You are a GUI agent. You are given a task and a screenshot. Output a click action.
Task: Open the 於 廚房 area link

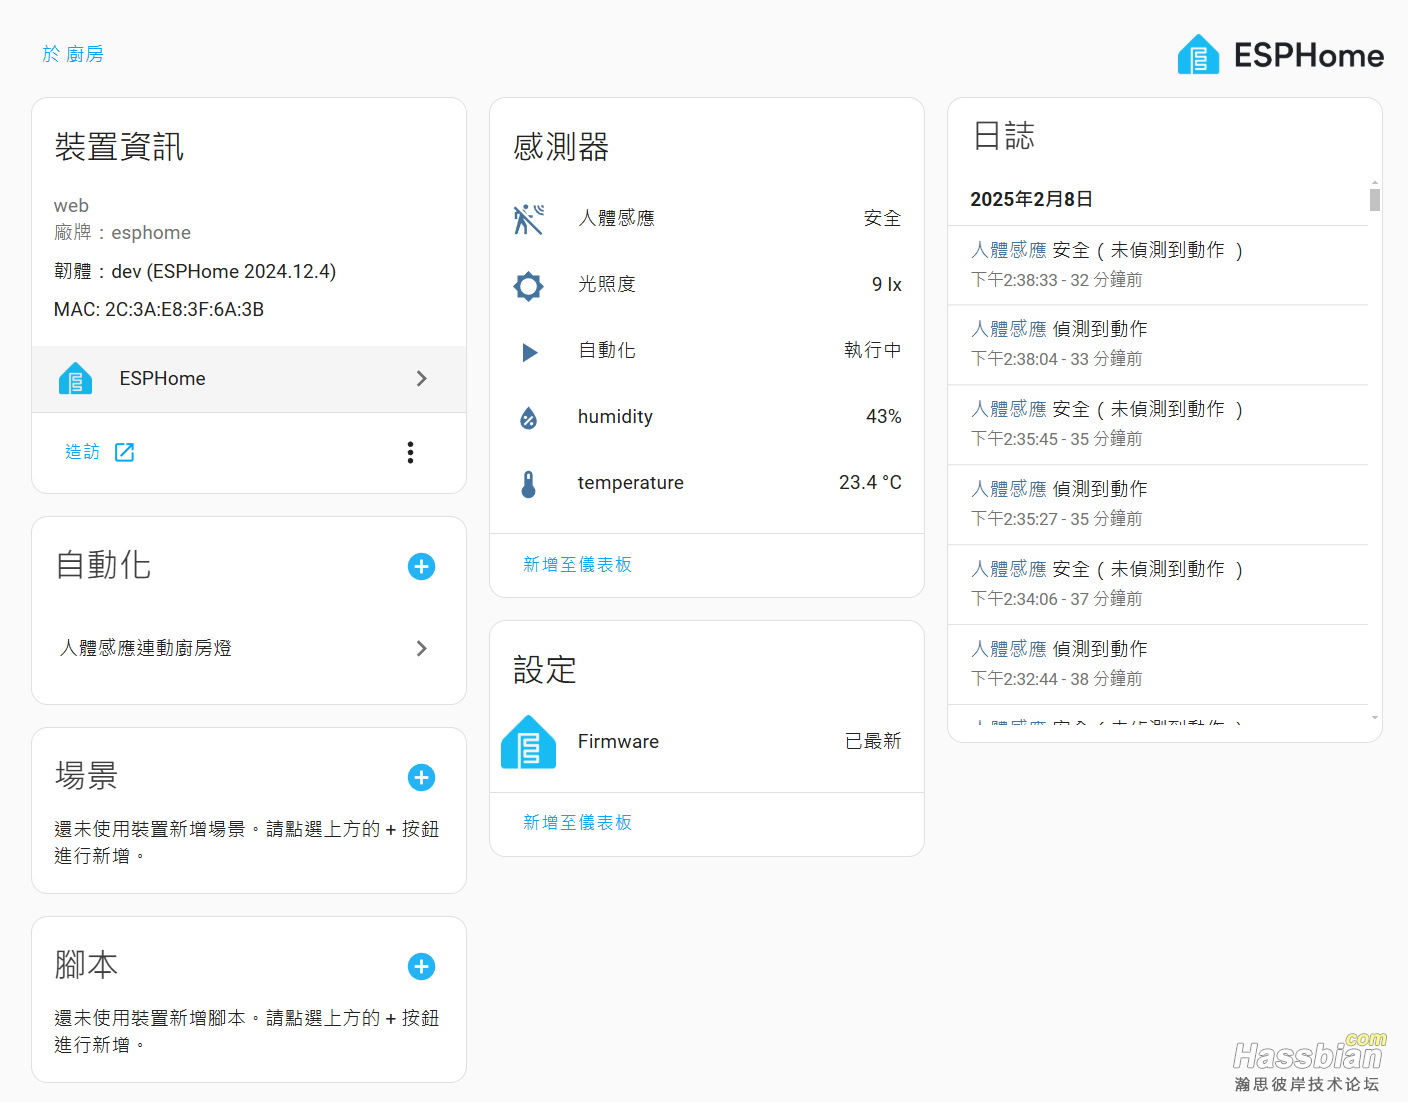(x=73, y=54)
